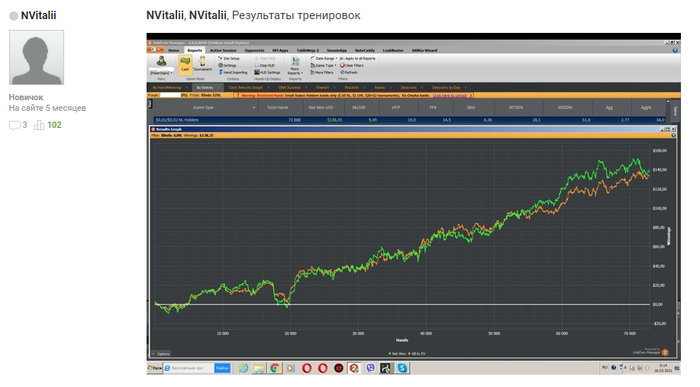Open the LeakBuster ribbon tab
The width and height of the screenshot is (700, 387).
click(x=393, y=50)
